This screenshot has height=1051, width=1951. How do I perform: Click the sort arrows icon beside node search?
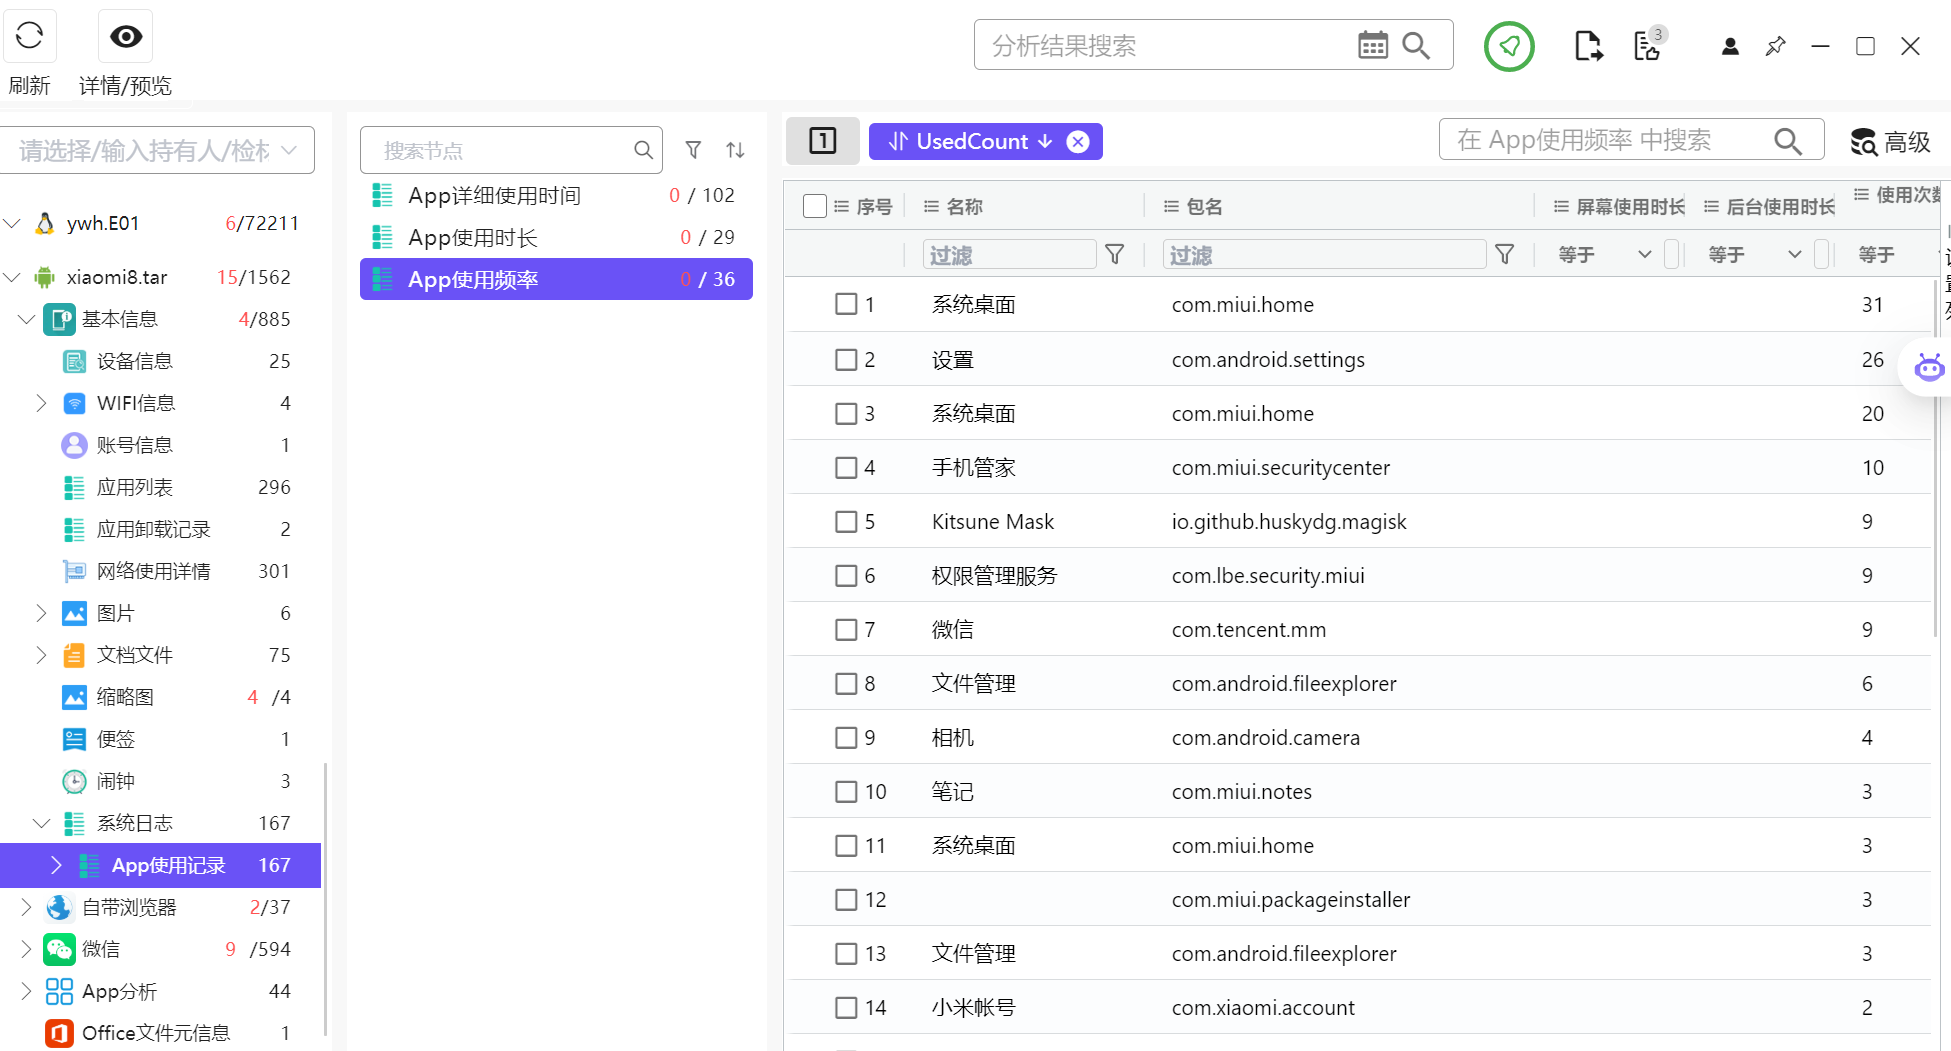tap(736, 150)
